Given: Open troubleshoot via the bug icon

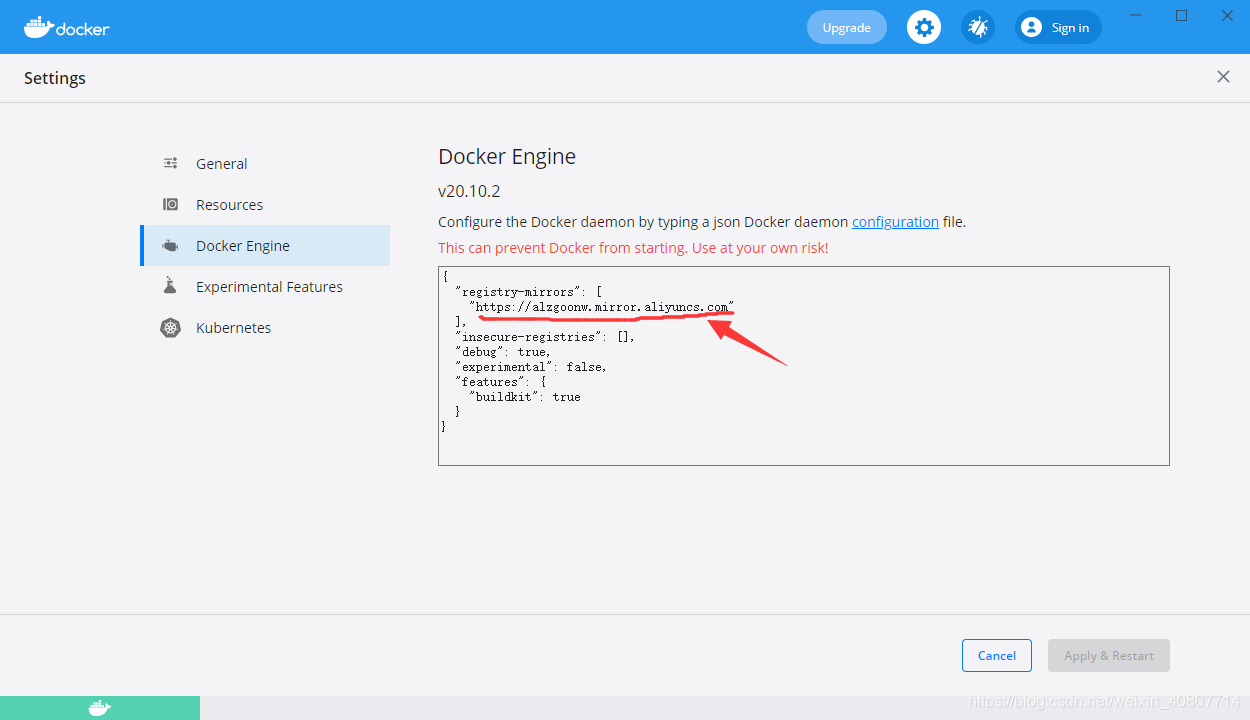Looking at the screenshot, I should [x=978, y=27].
